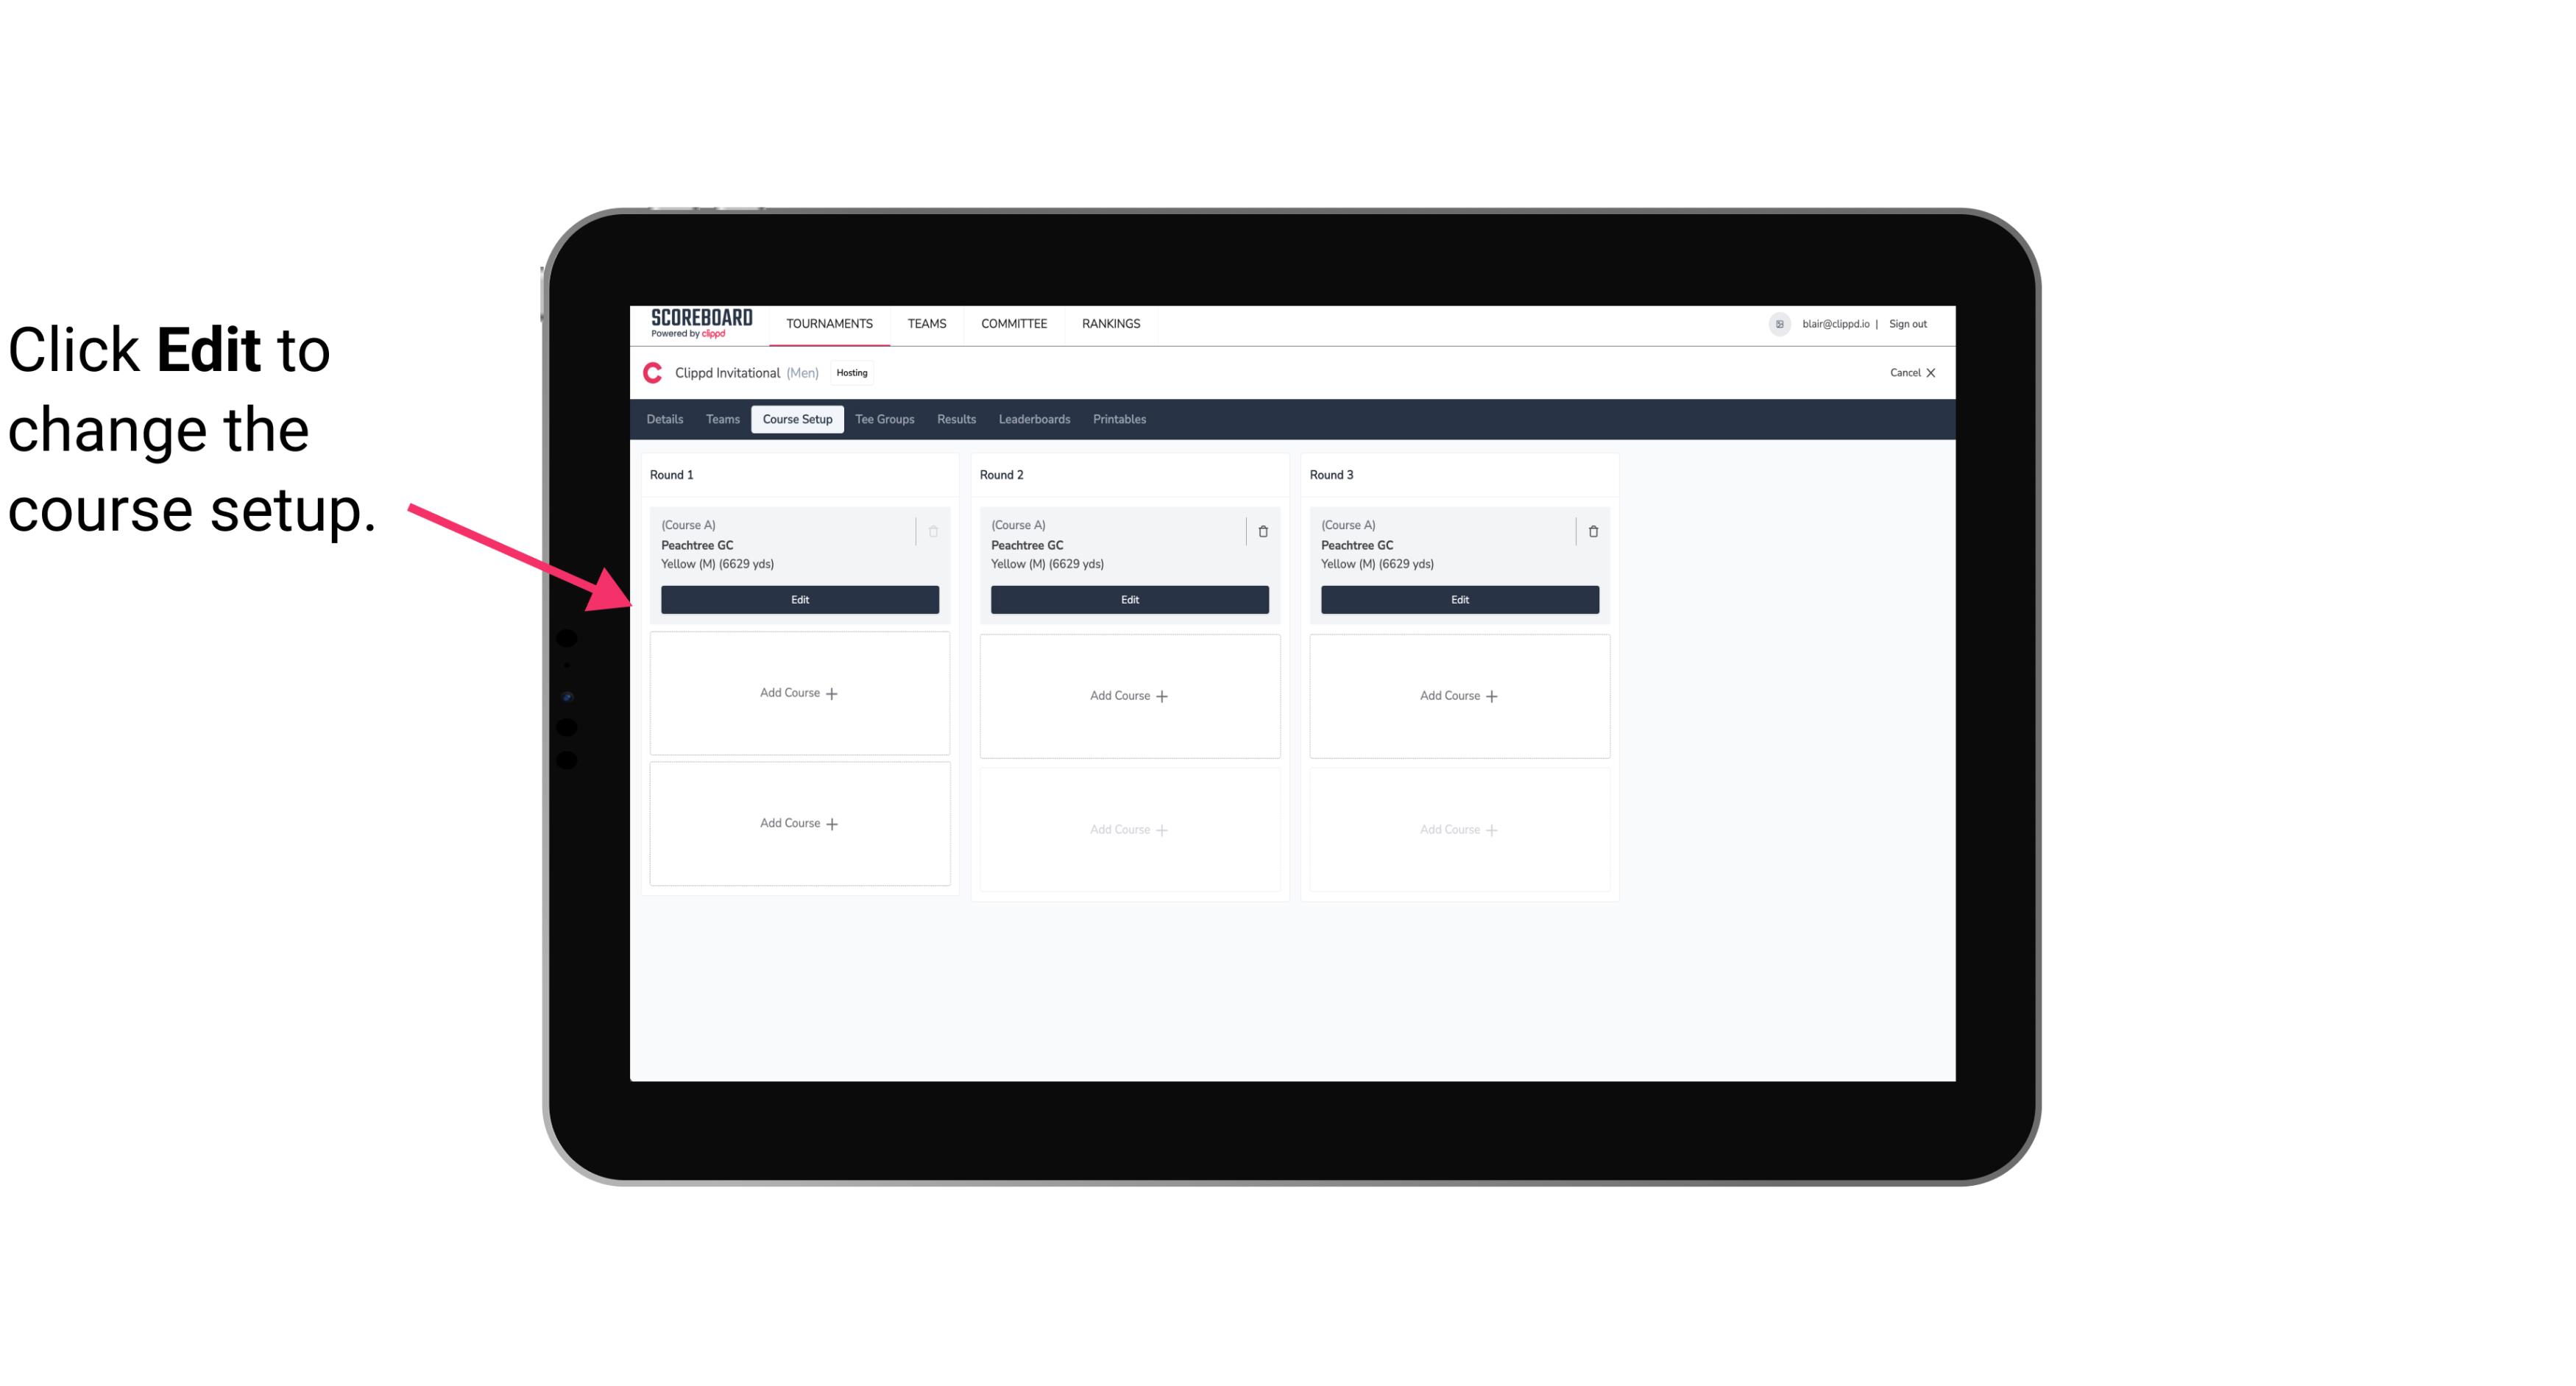Screen dimensions: 2576x1386
Task: Click Add Course for Round 3
Action: tap(1459, 695)
